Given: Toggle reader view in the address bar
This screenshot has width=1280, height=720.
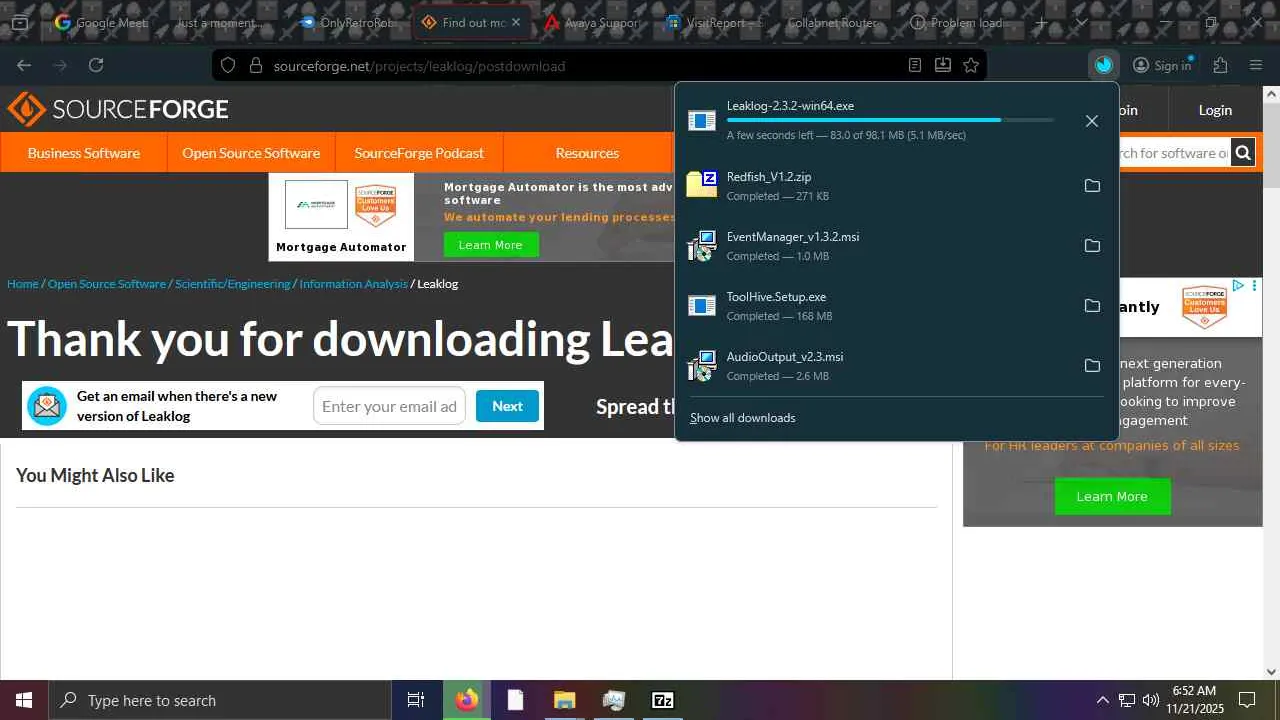Looking at the screenshot, I should pyautogui.click(x=915, y=66).
